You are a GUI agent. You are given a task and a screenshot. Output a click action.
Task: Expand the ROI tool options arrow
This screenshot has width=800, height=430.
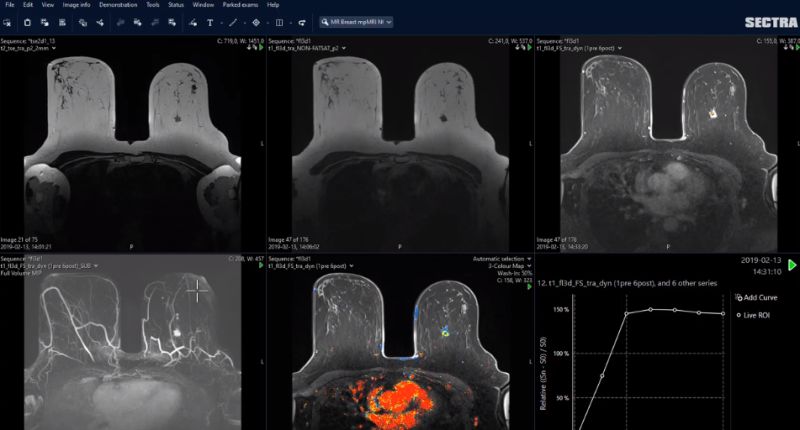coord(267,23)
